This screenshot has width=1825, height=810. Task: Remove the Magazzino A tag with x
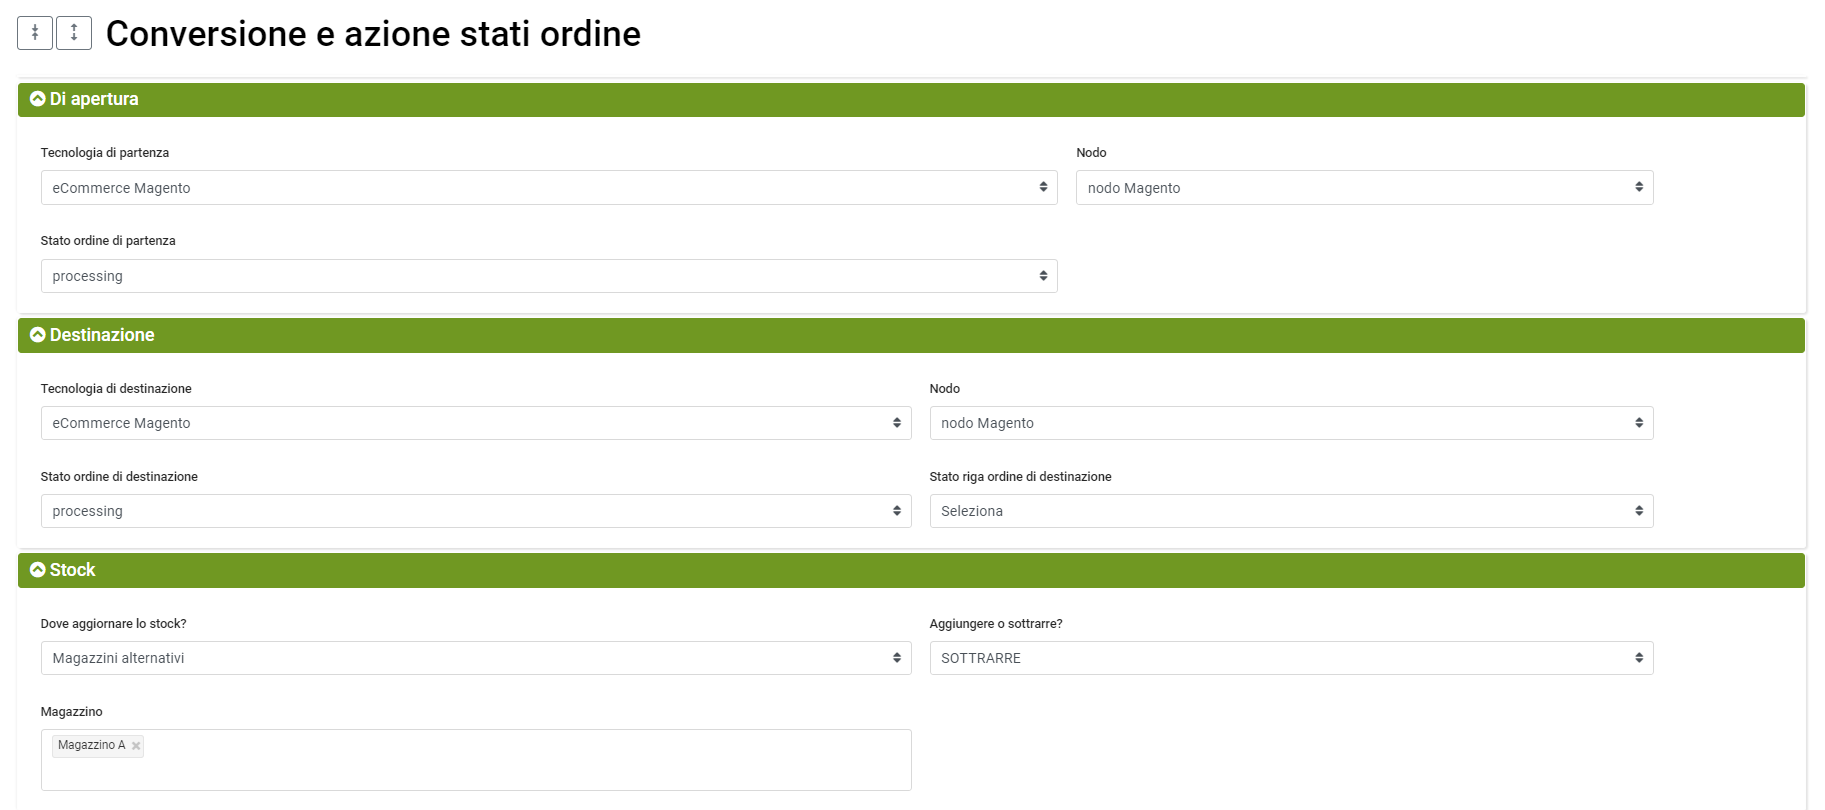(x=136, y=746)
